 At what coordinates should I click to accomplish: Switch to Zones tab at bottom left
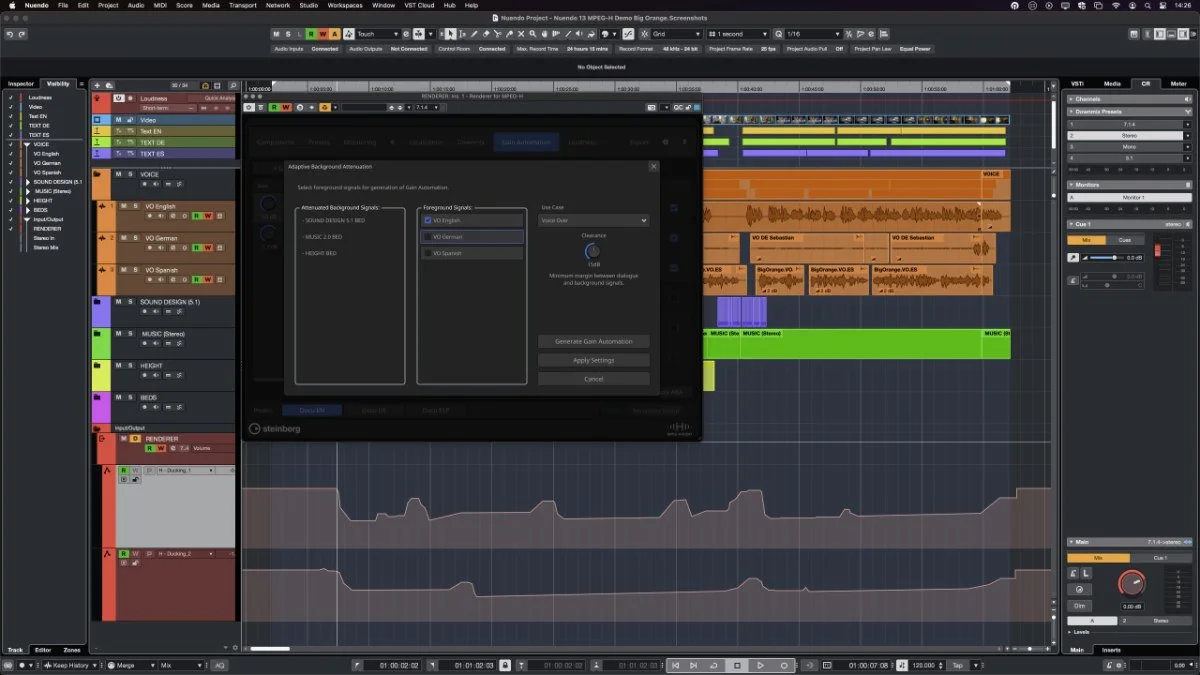tap(72, 650)
